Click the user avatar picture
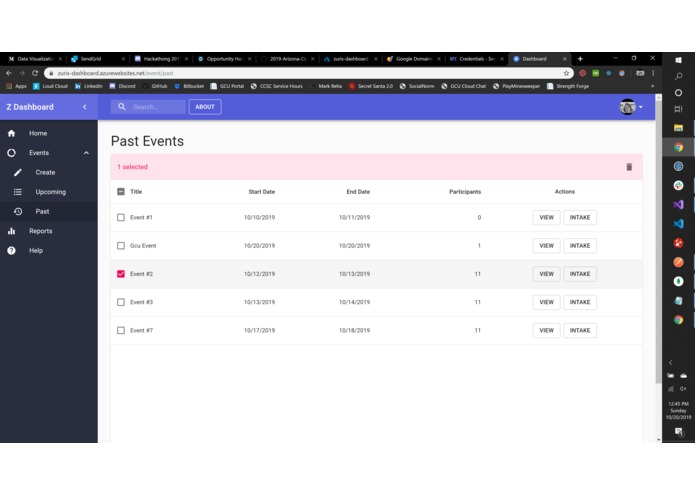This screenshot has width=695, height=494. point(627,107)
